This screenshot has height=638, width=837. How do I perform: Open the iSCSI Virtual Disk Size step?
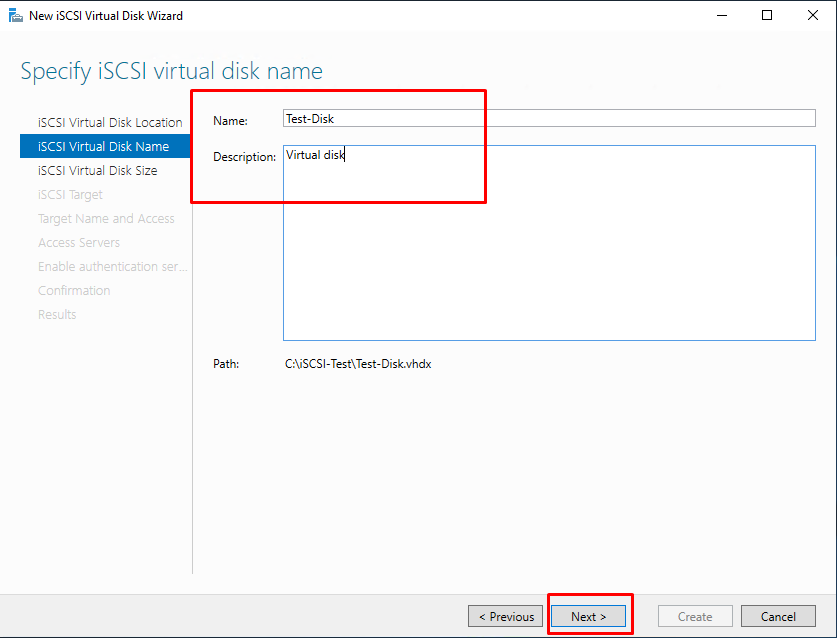(98, 170)
